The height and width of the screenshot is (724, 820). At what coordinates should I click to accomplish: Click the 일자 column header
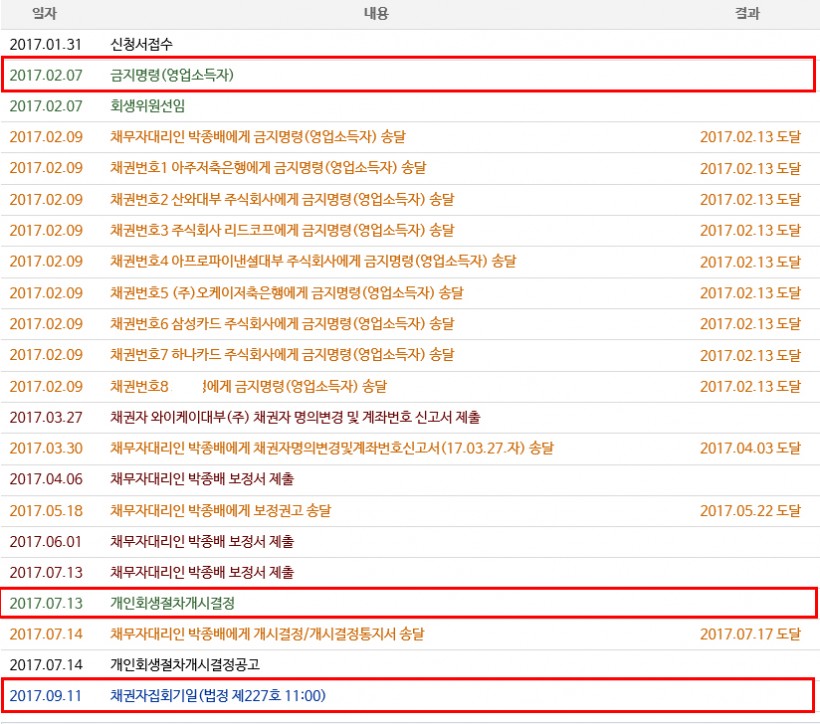click(x=44, y=13)
